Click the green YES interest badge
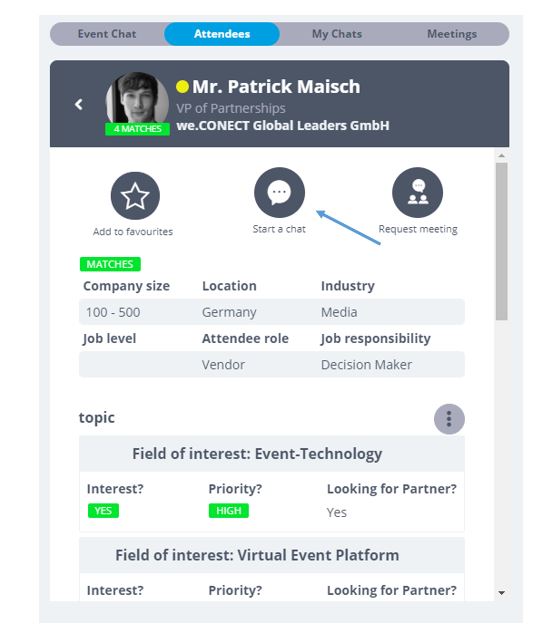This screenshot has width=542, height=638. point(103,511)
